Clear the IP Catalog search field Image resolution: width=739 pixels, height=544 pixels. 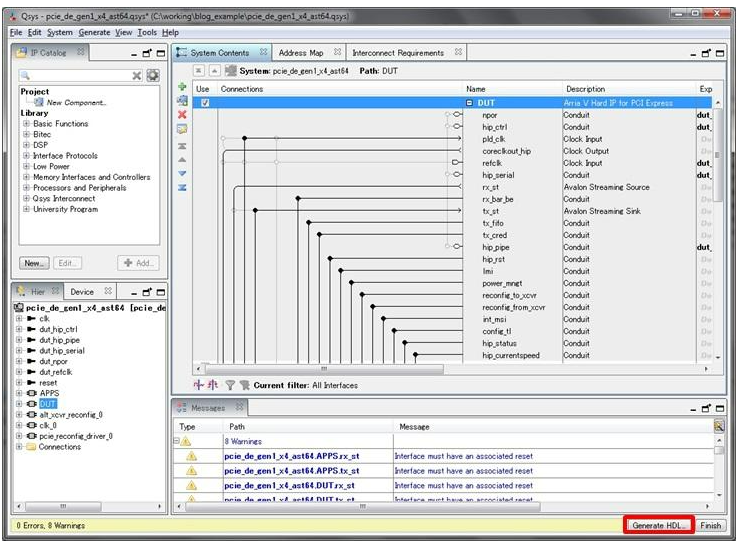click(x=137, y=75)
